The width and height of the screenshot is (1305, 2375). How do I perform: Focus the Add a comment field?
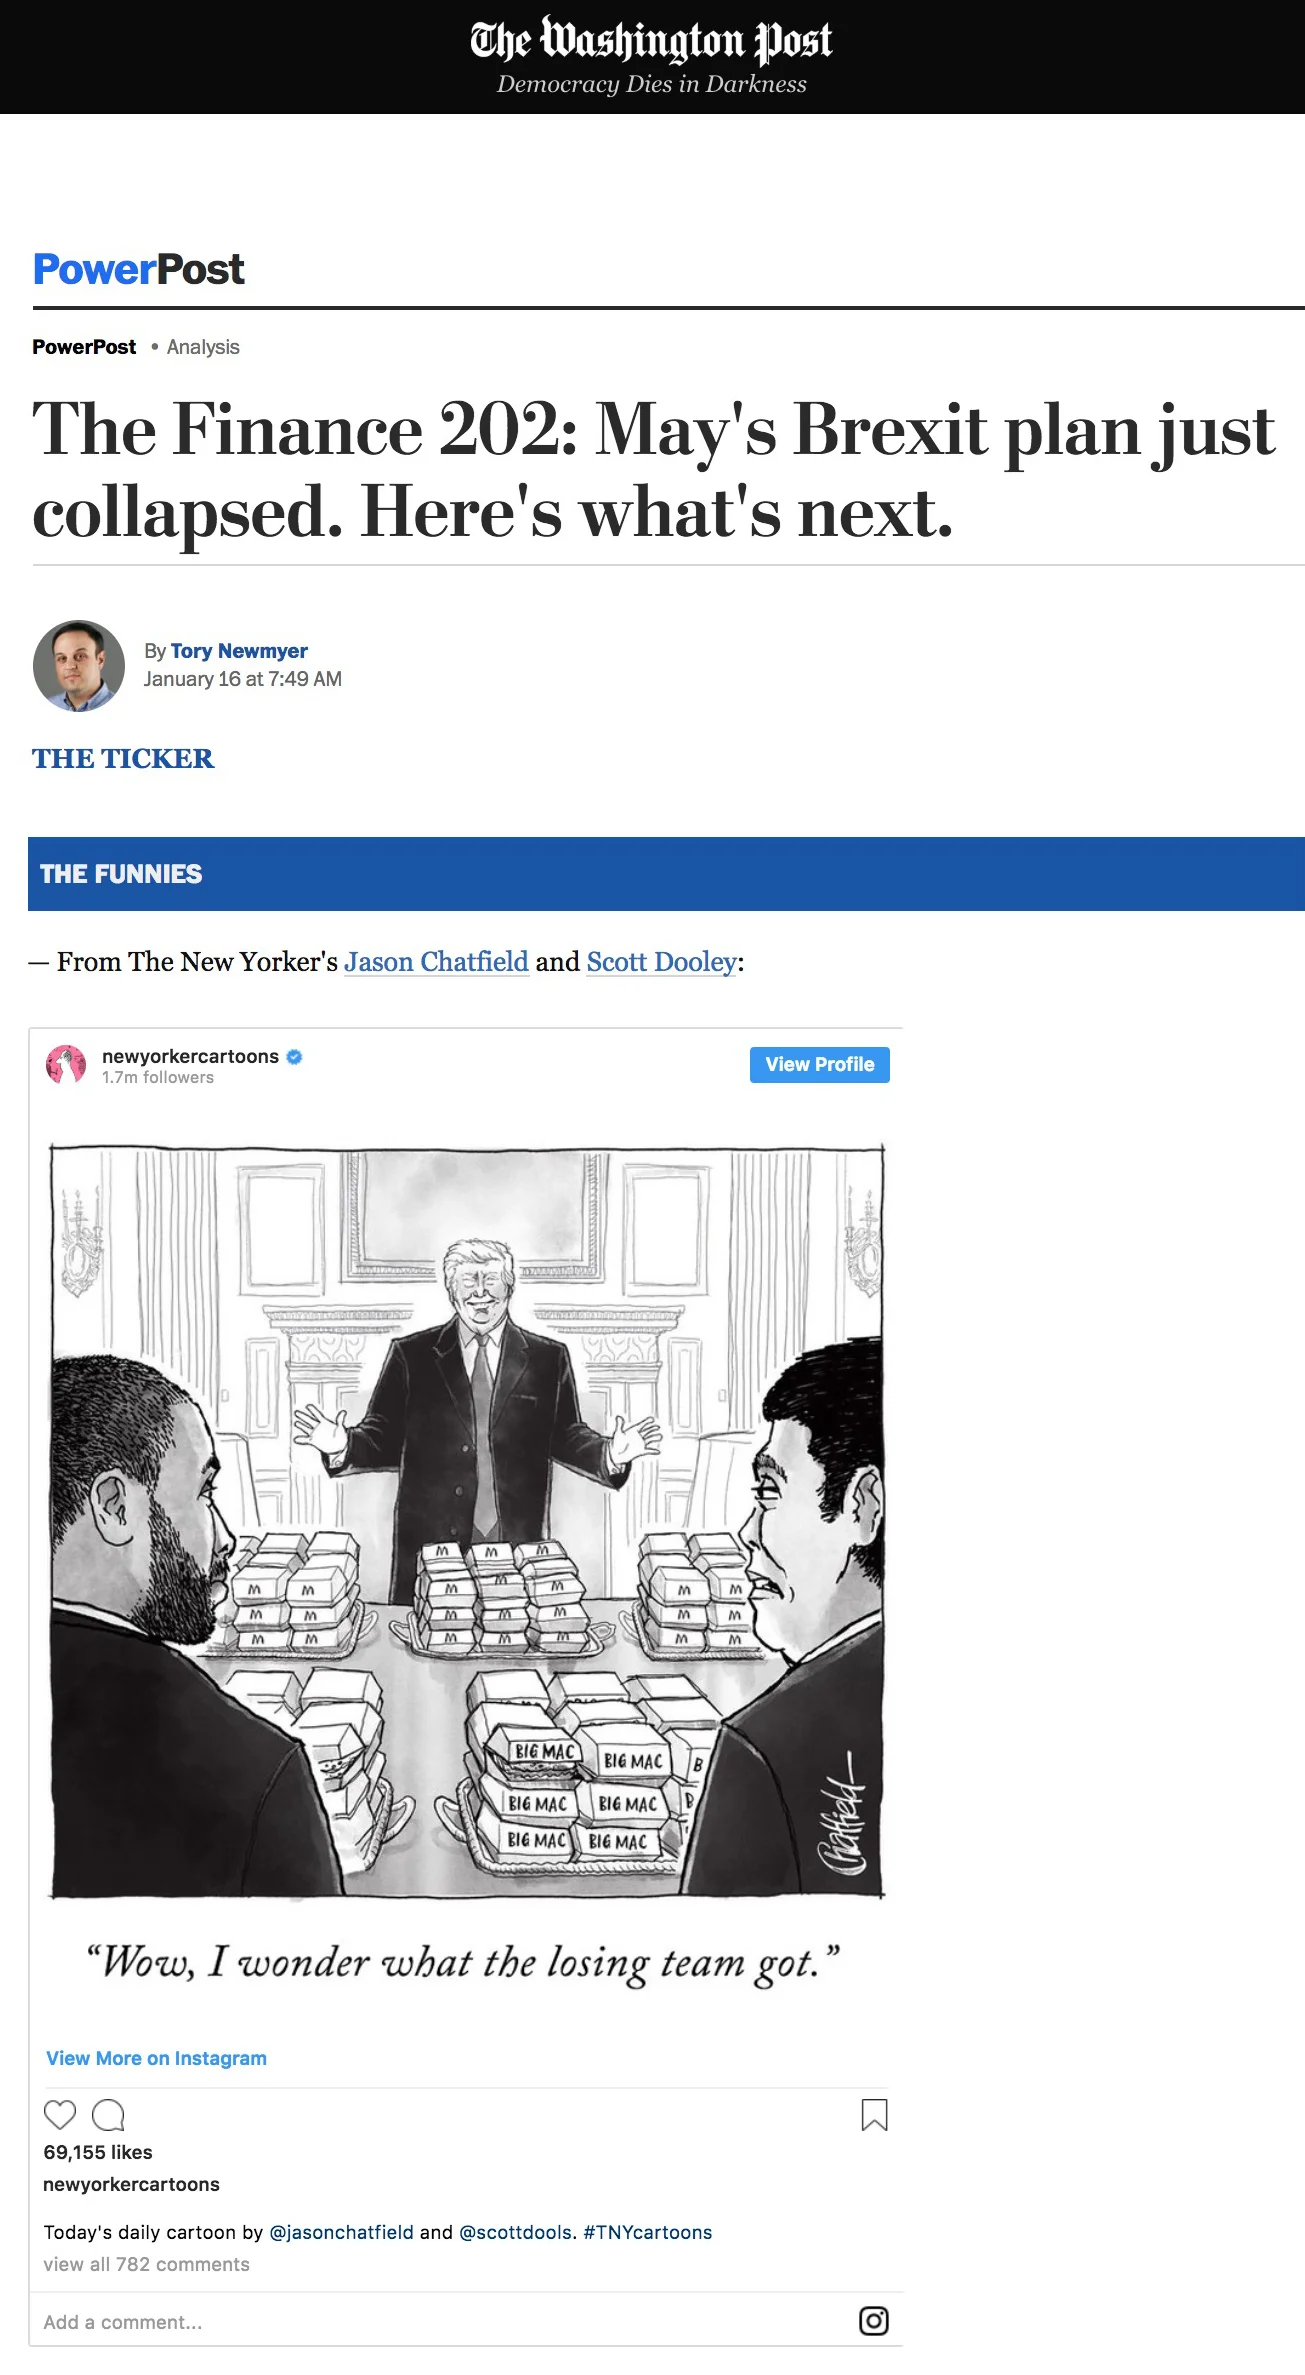(440, 2322)
